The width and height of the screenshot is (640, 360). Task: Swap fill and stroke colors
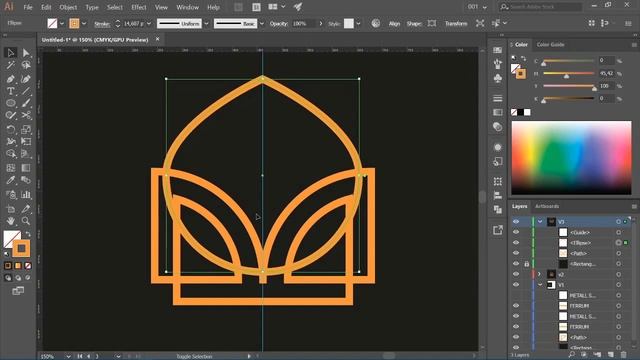[28, 234]
